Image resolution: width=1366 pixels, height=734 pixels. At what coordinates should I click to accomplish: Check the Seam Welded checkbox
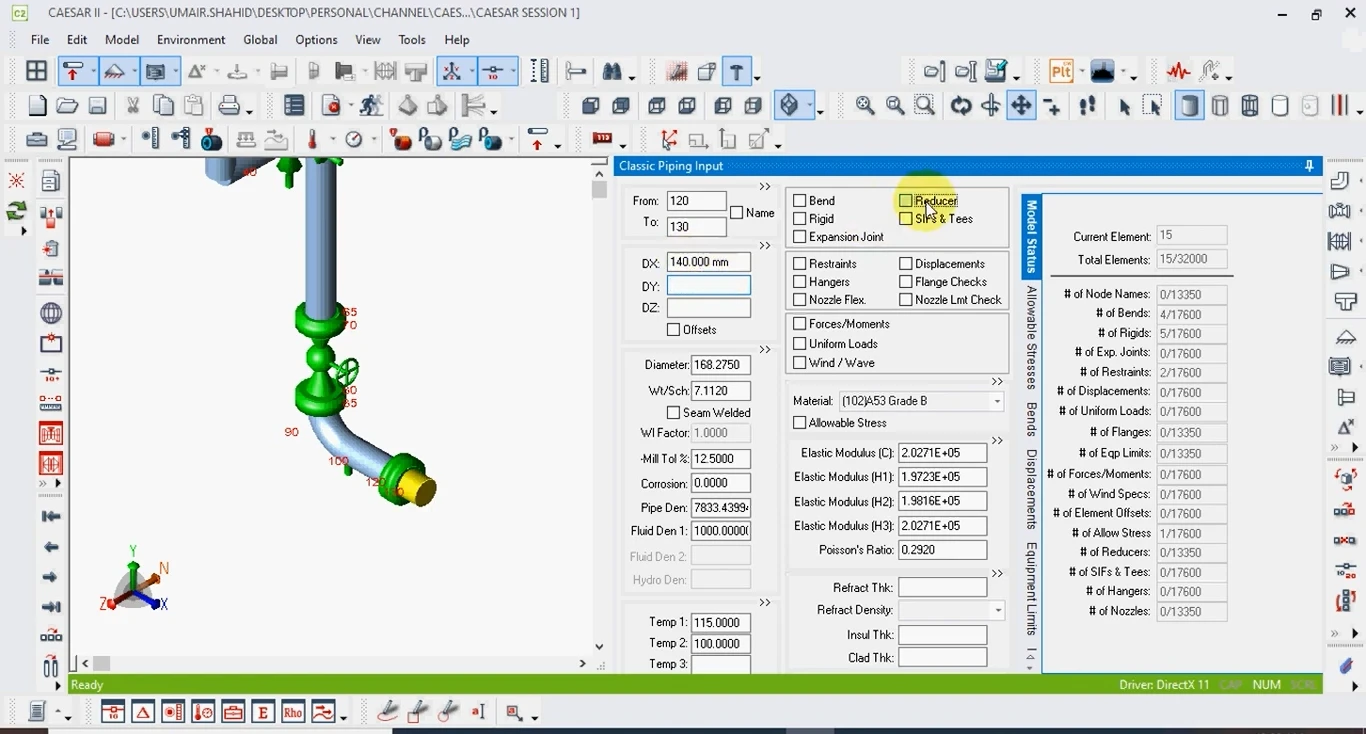673,413
